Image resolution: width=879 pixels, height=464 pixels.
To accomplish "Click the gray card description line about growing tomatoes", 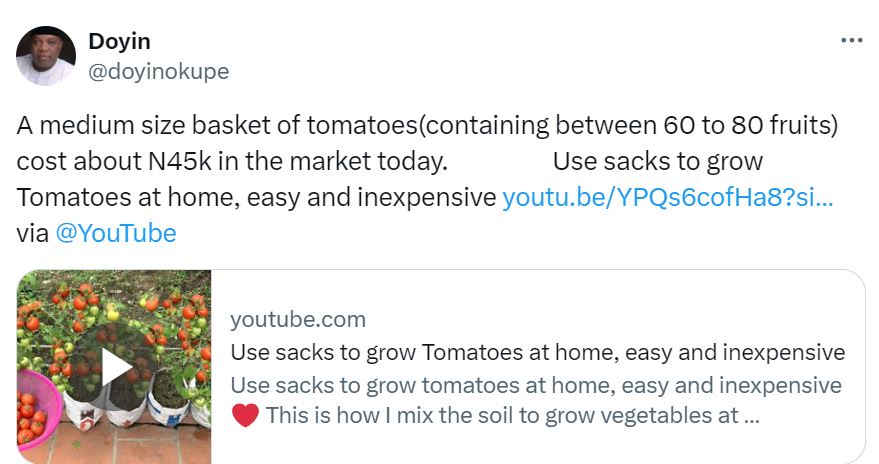I will [x=535, y=385].
